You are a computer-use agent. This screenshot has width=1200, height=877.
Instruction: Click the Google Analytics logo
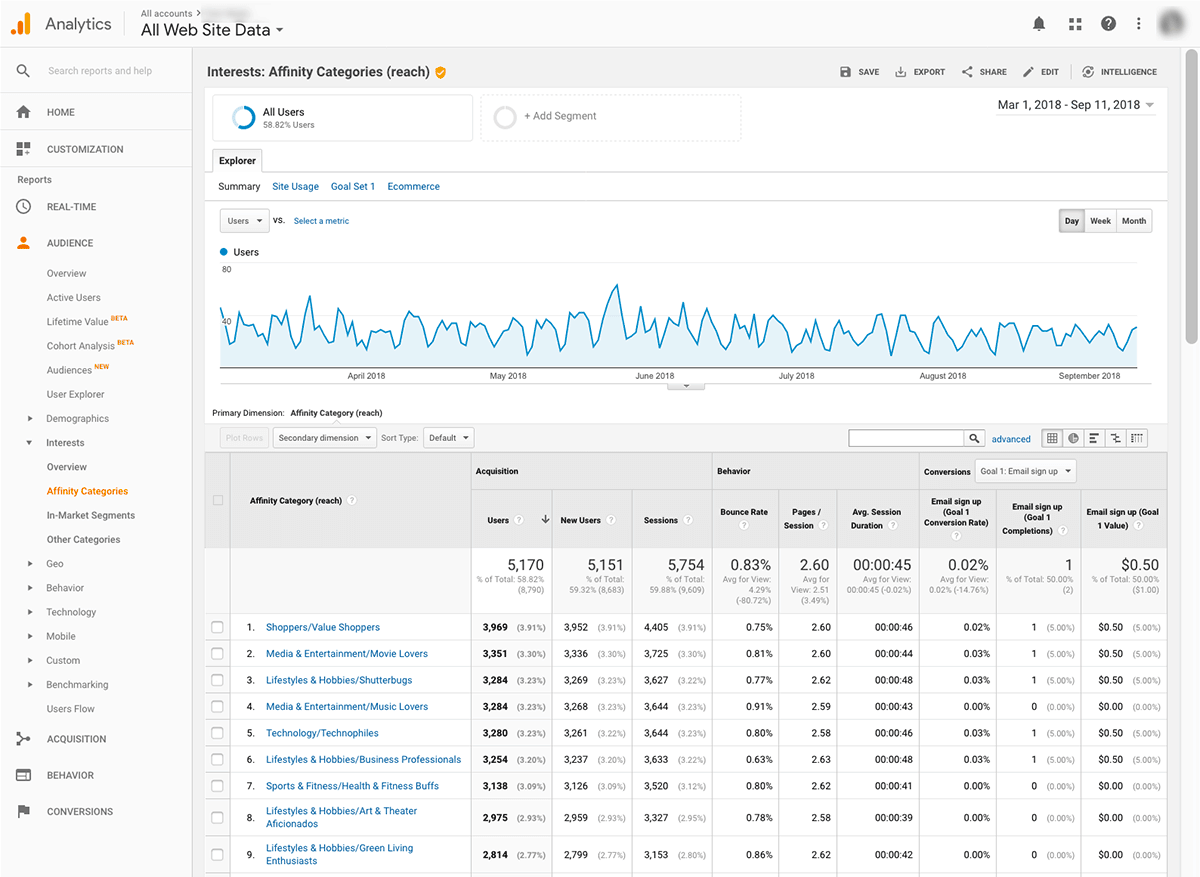[21, 24]
